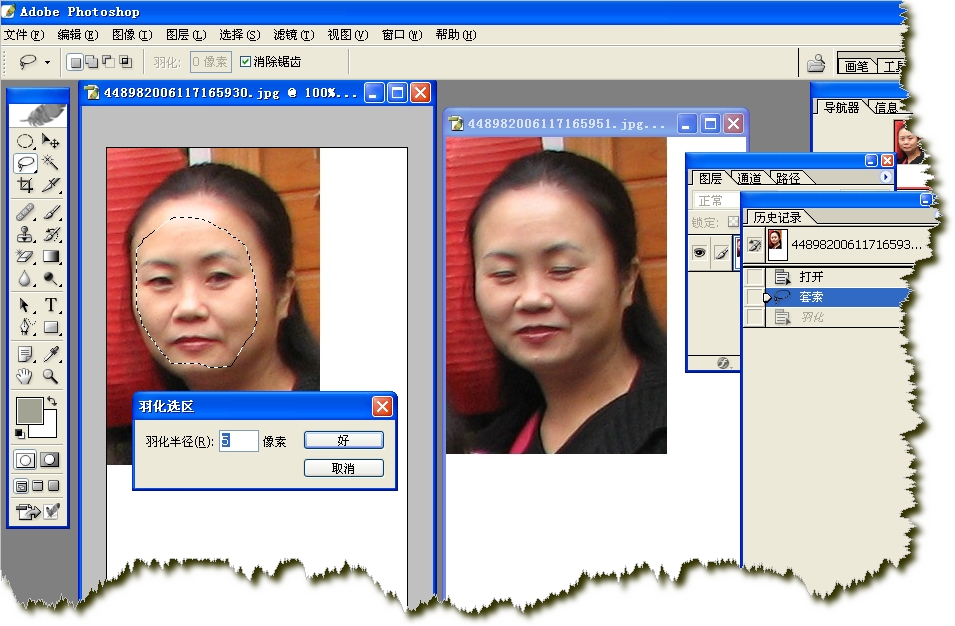Image resolution: width=955 pixels, height=626 pixels.
Task: Select the Gradient tool
Action: tap(51, 256)
